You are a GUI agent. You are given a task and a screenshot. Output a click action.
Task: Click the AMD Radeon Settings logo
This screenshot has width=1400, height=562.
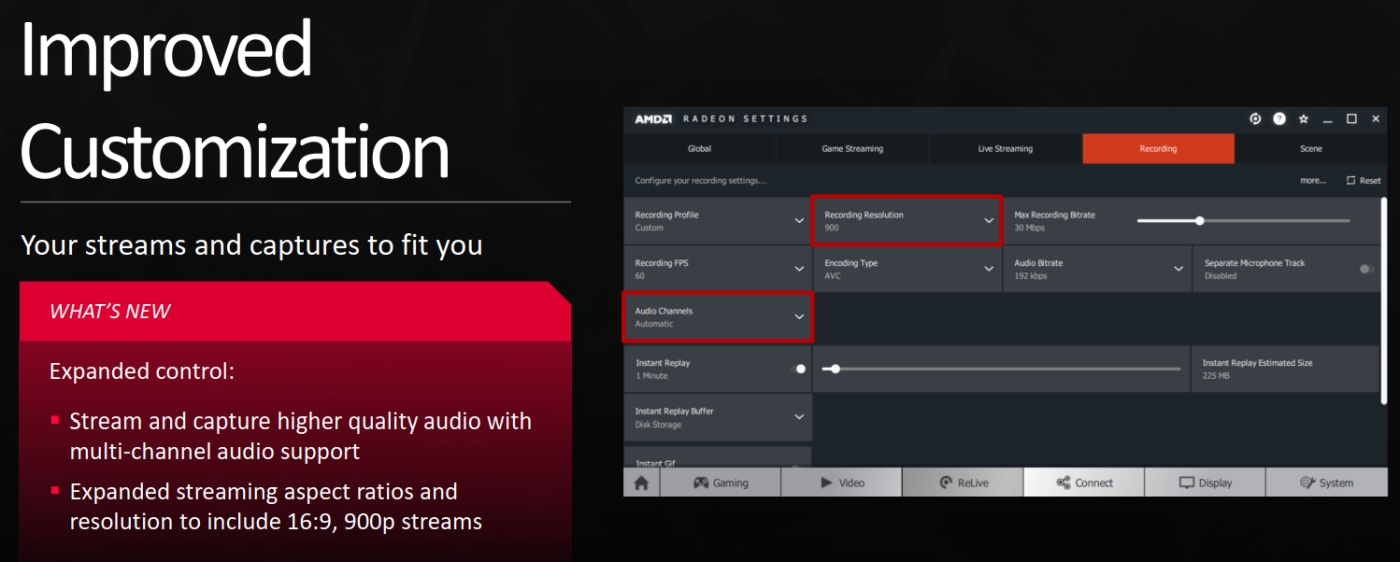coord(721,119)
